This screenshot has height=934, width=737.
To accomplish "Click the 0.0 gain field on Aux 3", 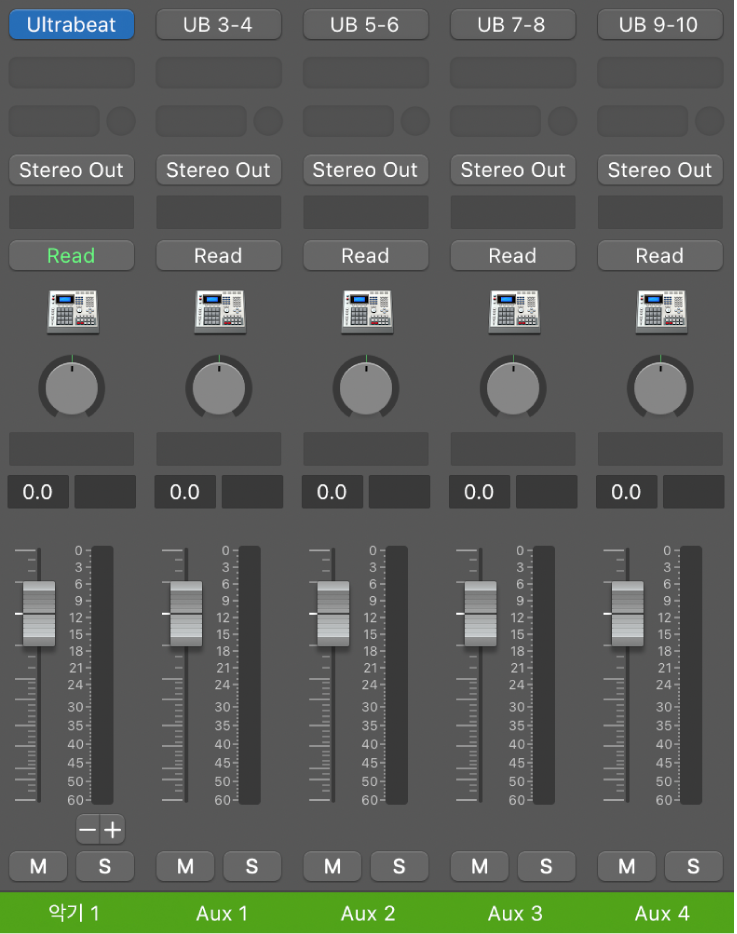I will 480,492.
